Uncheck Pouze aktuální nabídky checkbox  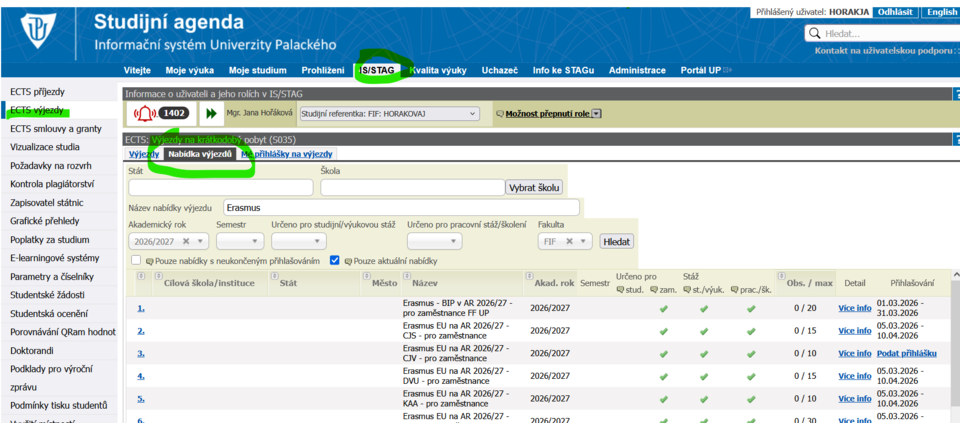tap(335, 260)
